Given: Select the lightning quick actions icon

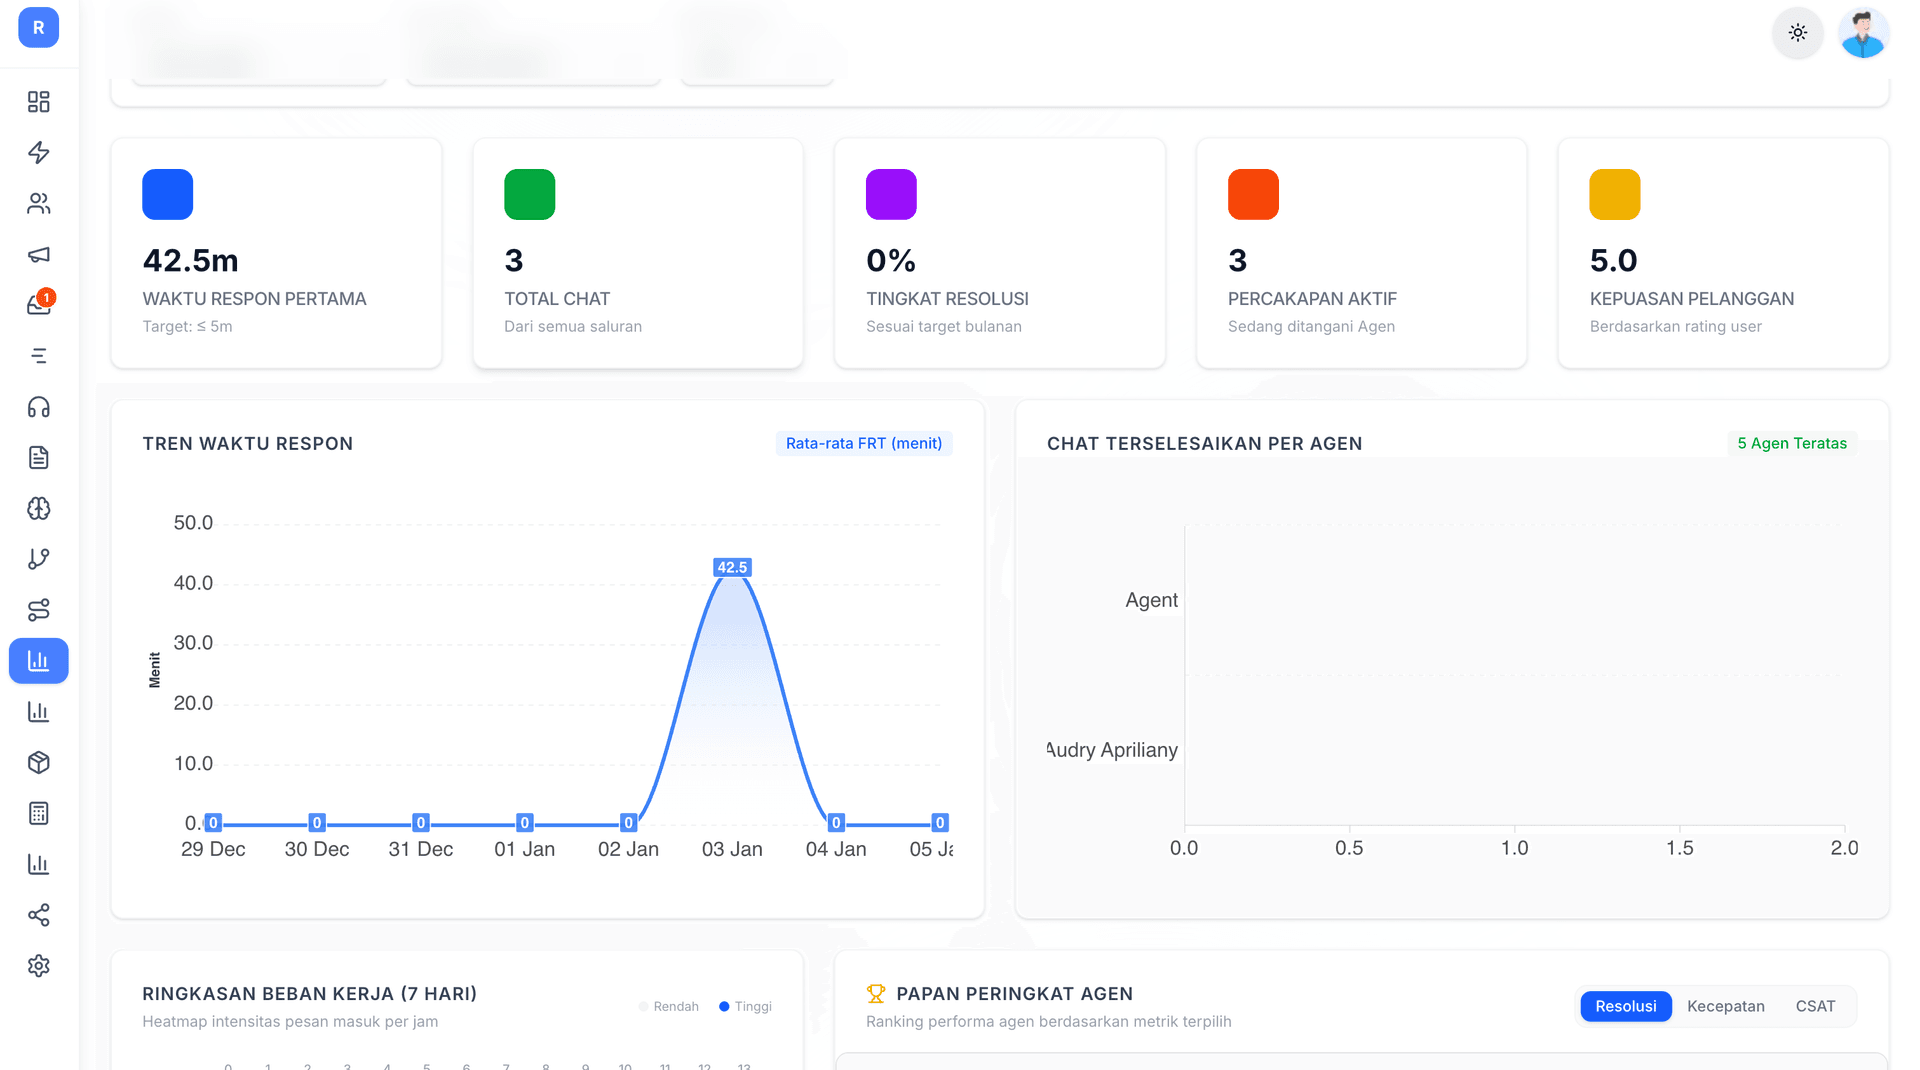Looking at the screenshot, I should point(39,153).
